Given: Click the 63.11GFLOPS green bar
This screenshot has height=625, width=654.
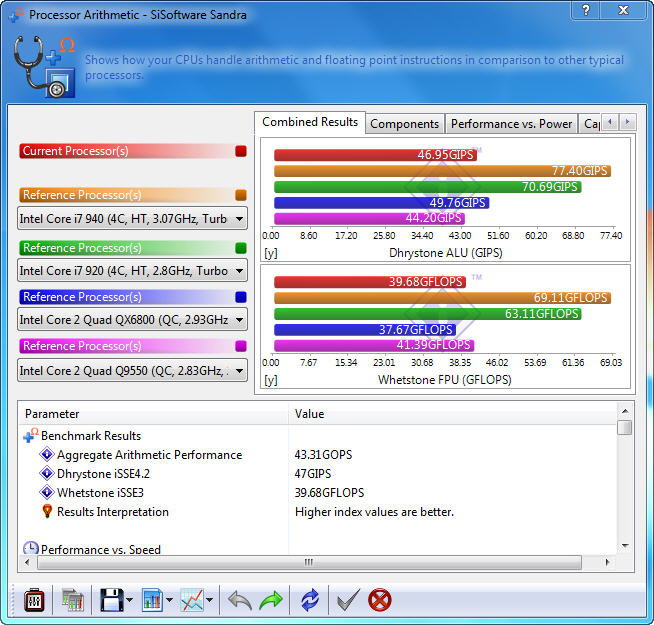Looking at the screenshot, I should click(x=428, y=314).
